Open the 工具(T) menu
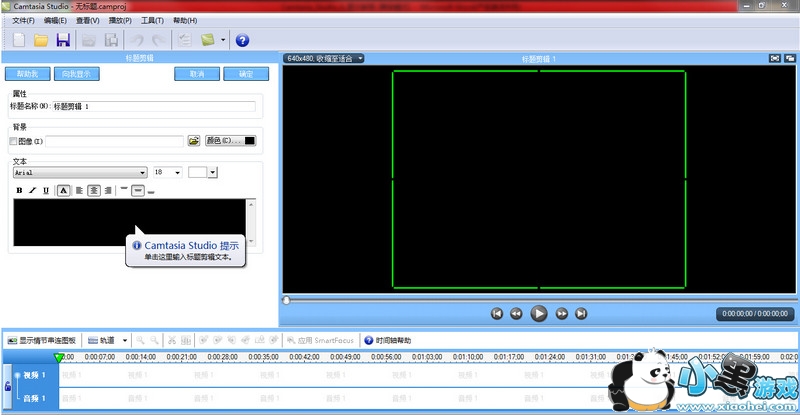Viewport: 800px width, 415px height. coord(152,20)
